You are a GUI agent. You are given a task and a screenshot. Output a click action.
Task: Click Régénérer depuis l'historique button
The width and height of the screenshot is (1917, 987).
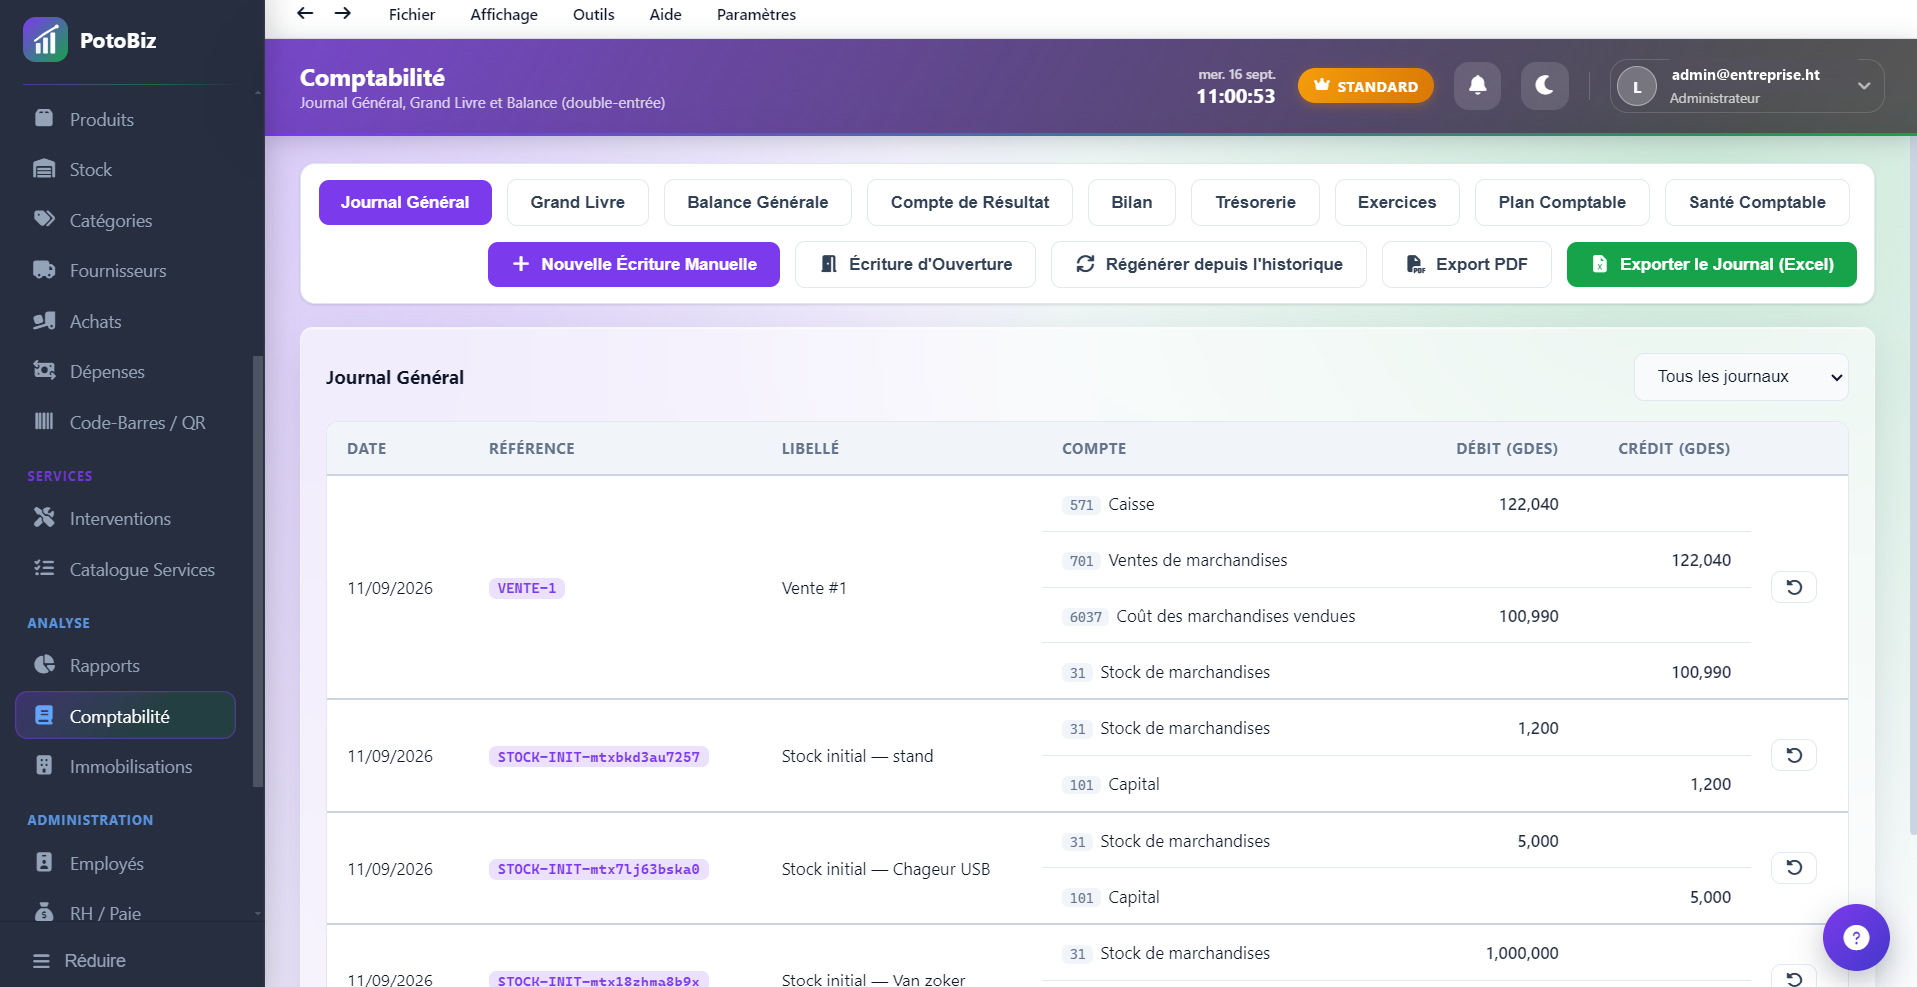pyautogui.click(x=1208, y=264)
